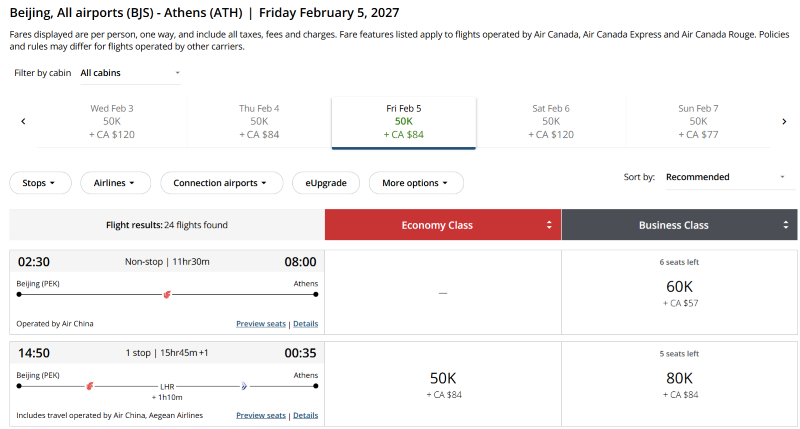Sort by Economy Class price arrows

[x=549, y=225]
